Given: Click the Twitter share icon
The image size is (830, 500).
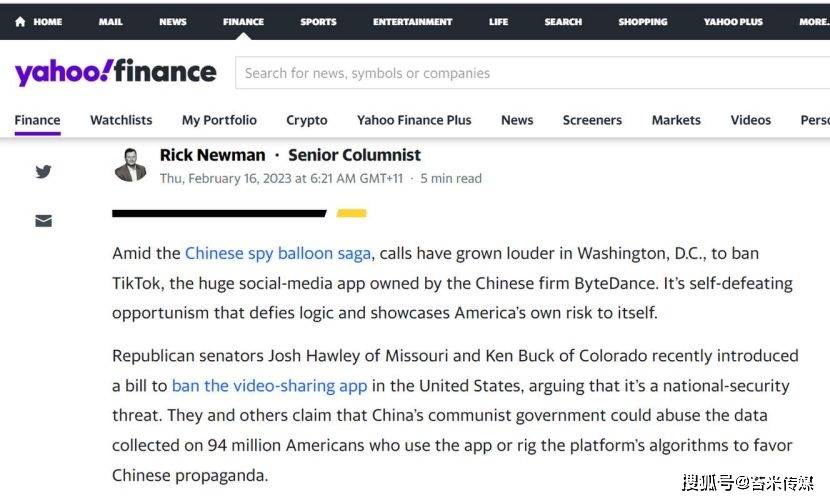Looking at the screenshot, I should (x=43, y=171).
